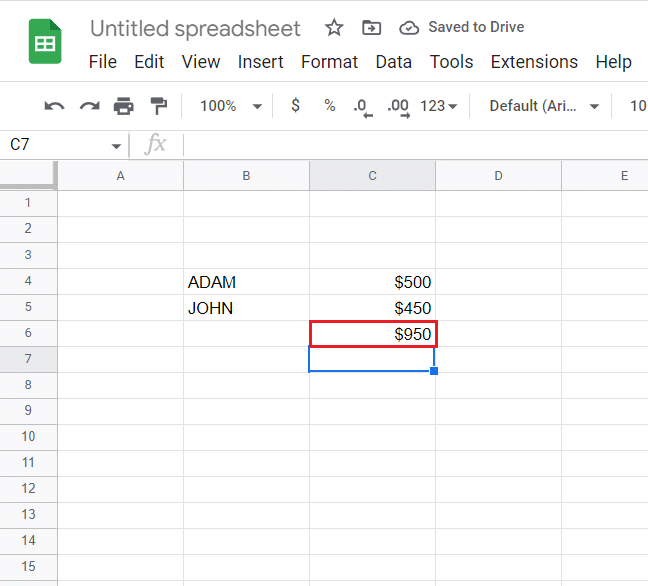
Task: Click the font size 10 field
Action: tap(638, 106)
